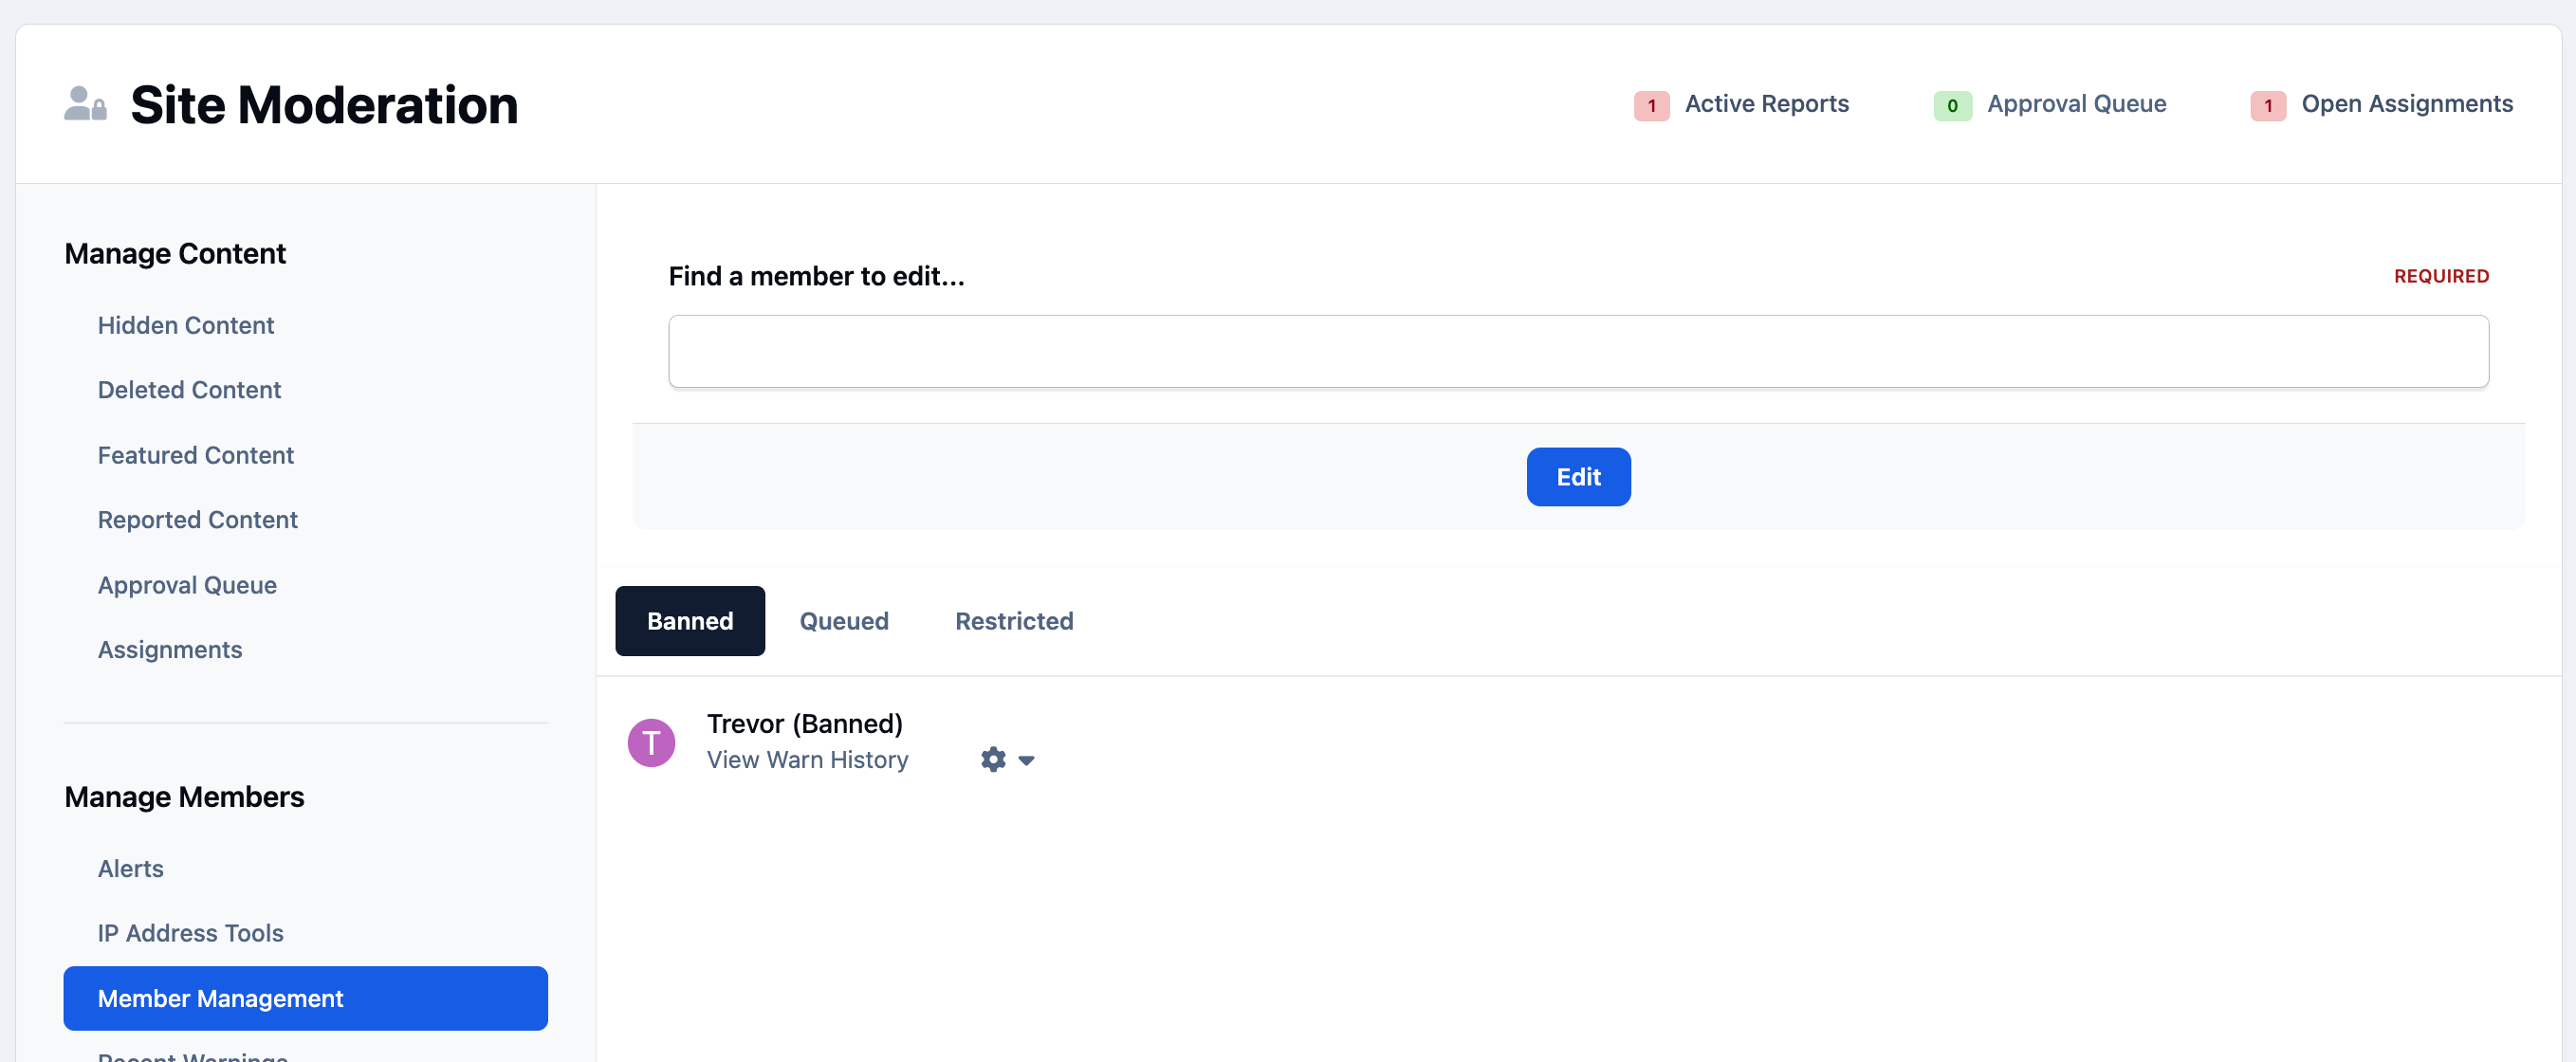Go to Deleted Content in sidebar
Viewport: 2576px width, 1062px height.
click(189, 390)
